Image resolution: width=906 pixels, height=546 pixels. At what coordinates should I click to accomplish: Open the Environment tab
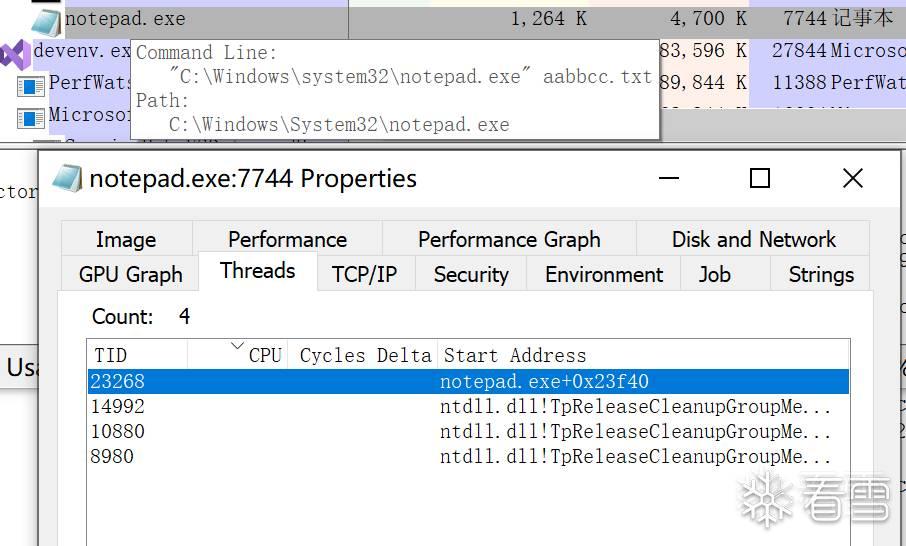pyautogui.click(x=604, y=275)
